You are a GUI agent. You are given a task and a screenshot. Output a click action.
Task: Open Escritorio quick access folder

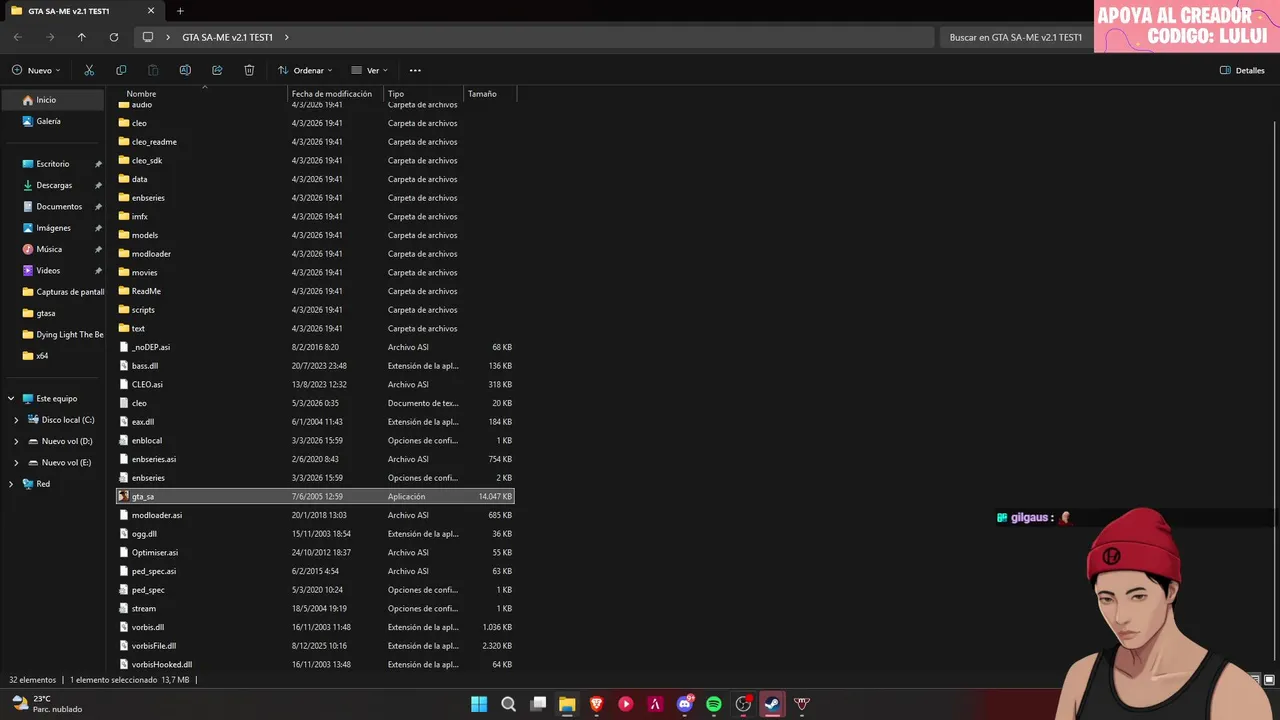[x=52, y=164]
